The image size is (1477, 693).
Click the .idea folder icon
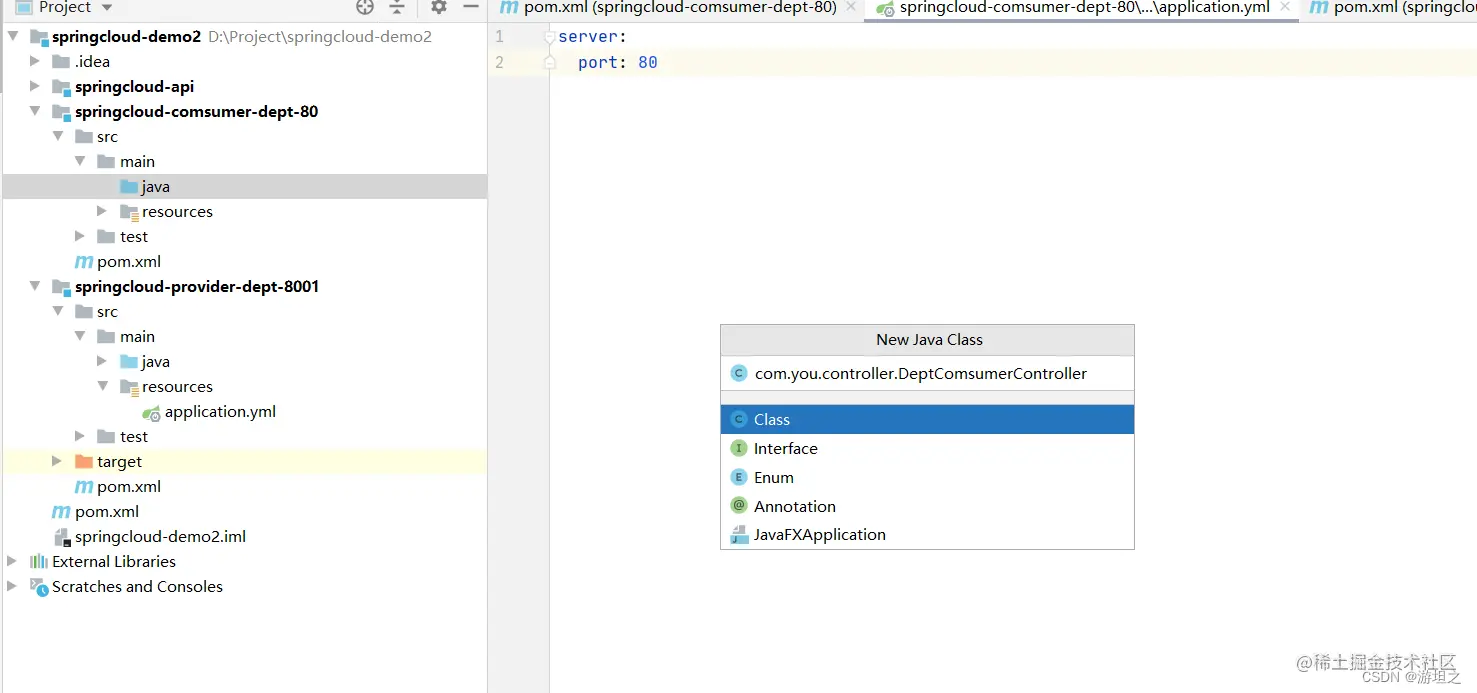coord(61,62)
